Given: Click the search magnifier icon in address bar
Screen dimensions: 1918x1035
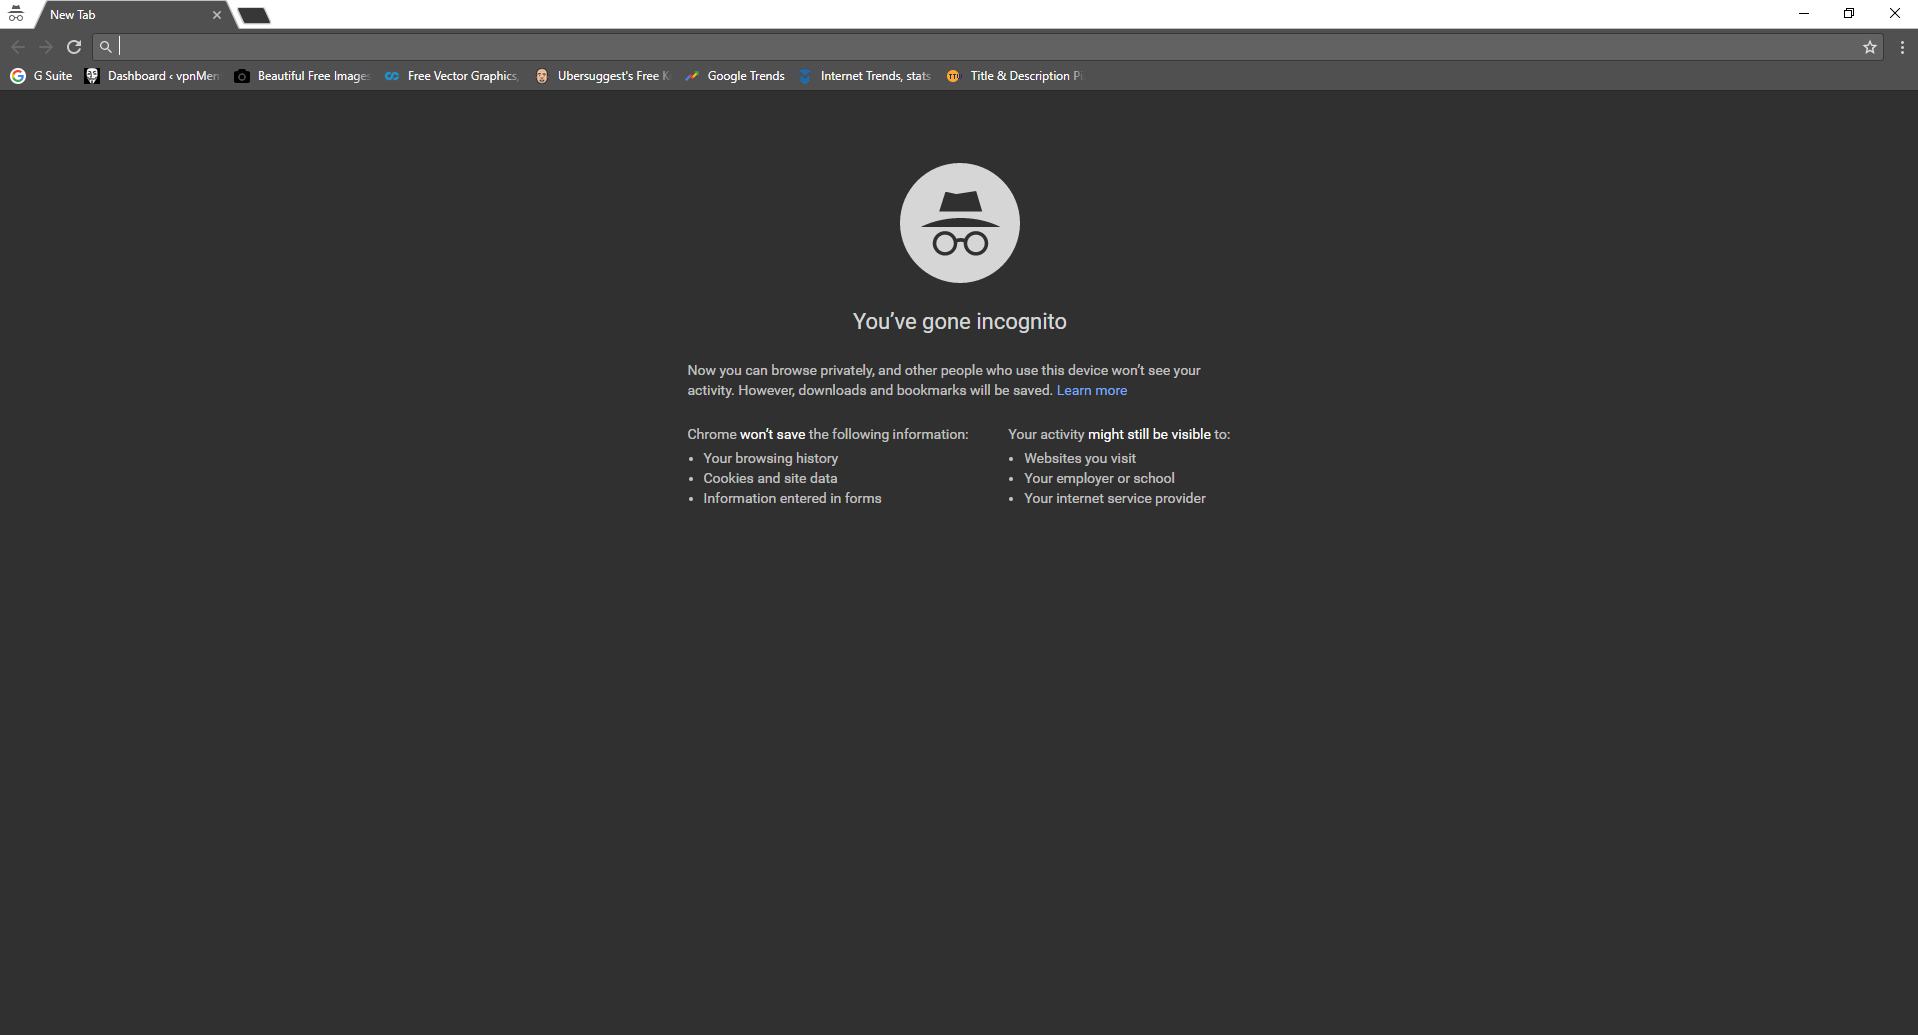Looking at the screenshot, I should (106, 47).
